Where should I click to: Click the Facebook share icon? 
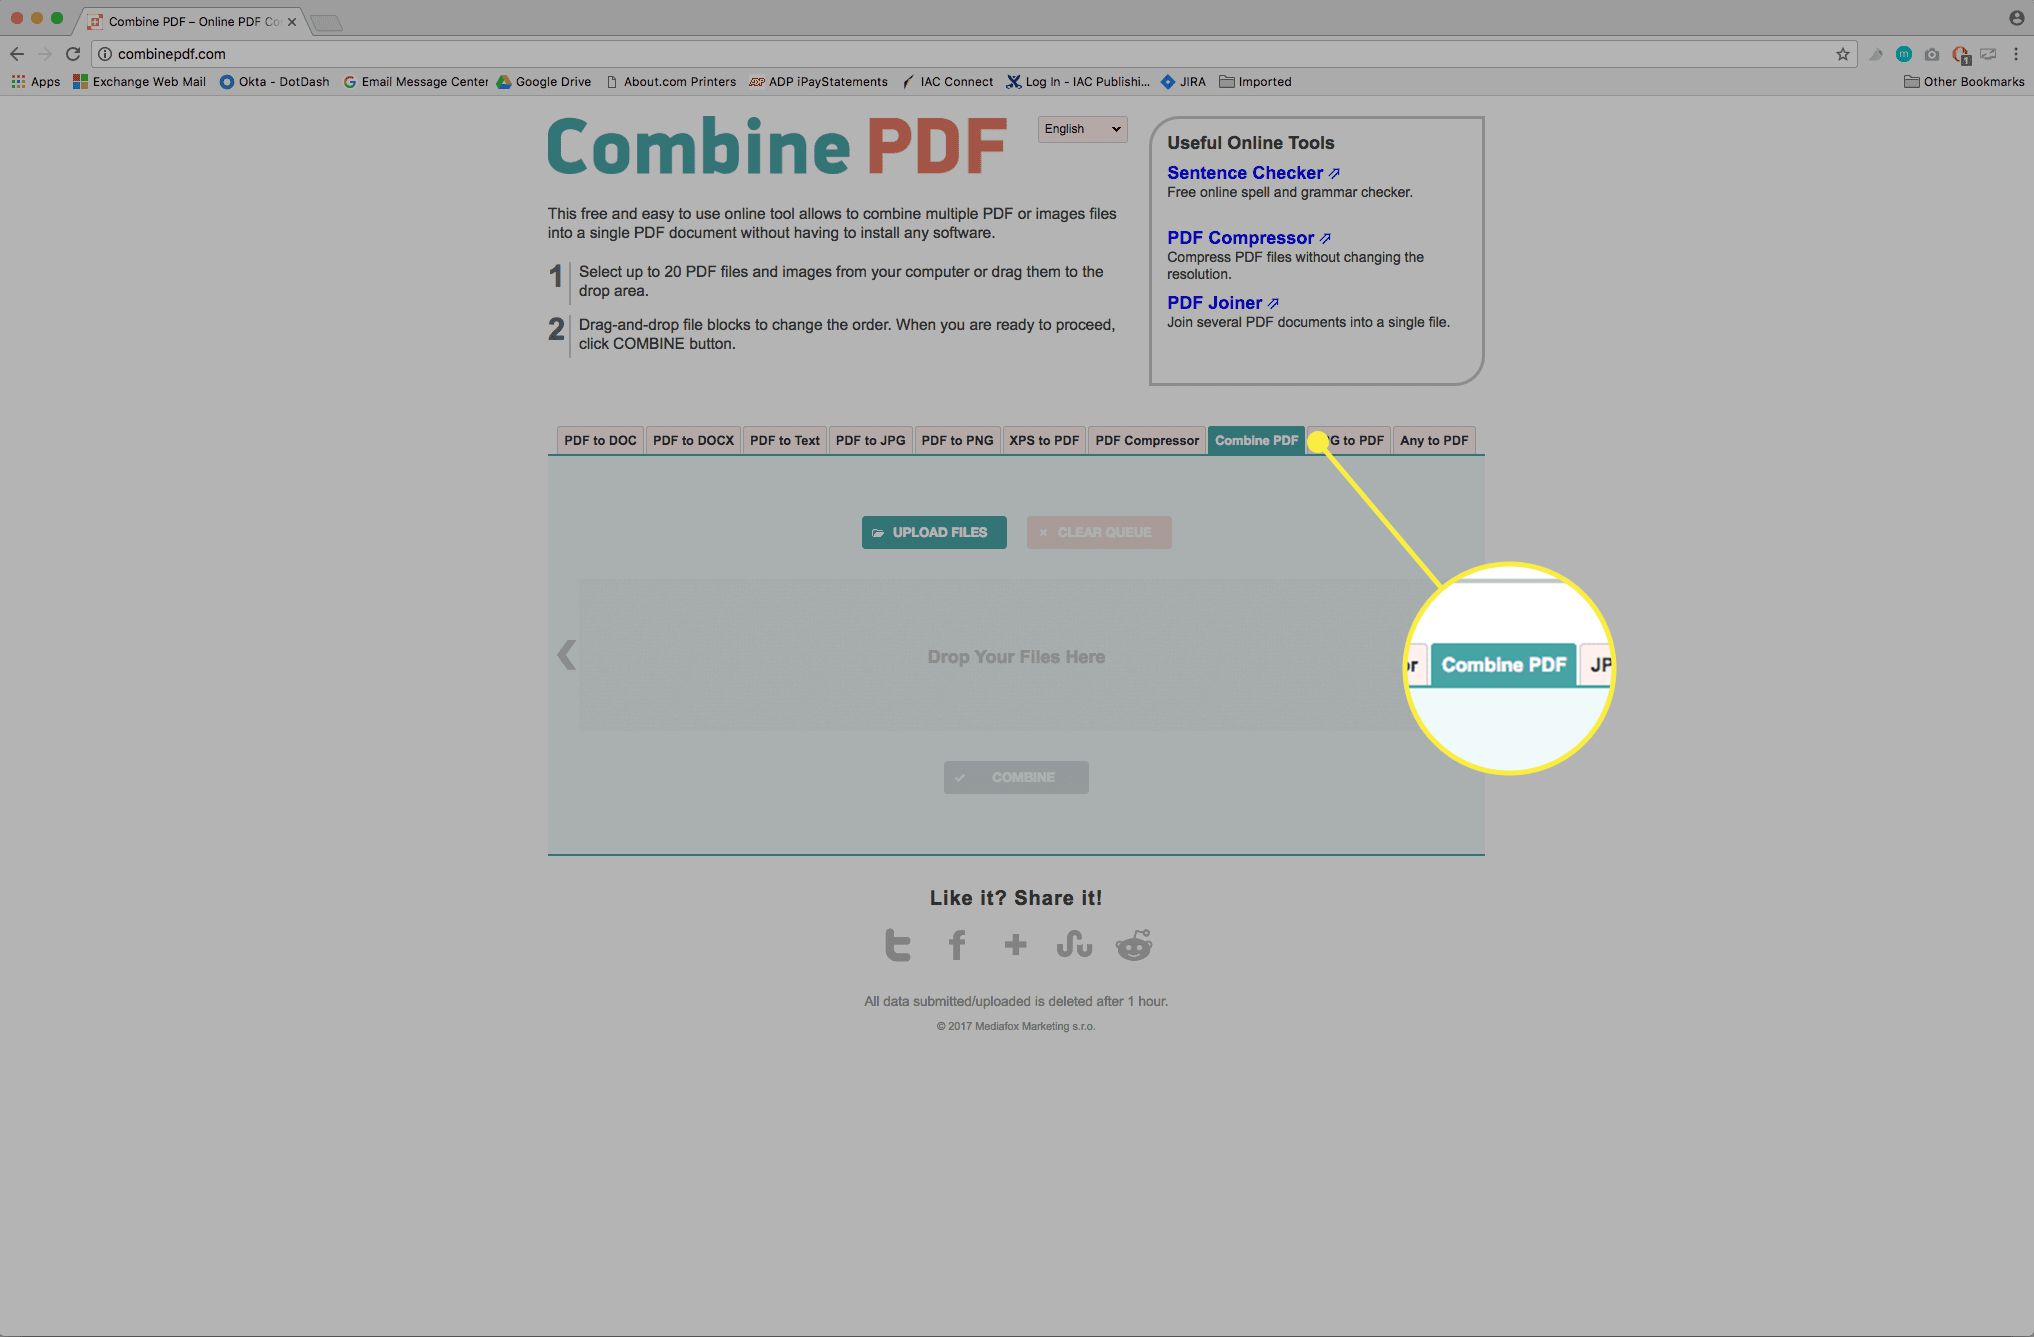click(957, 943)
